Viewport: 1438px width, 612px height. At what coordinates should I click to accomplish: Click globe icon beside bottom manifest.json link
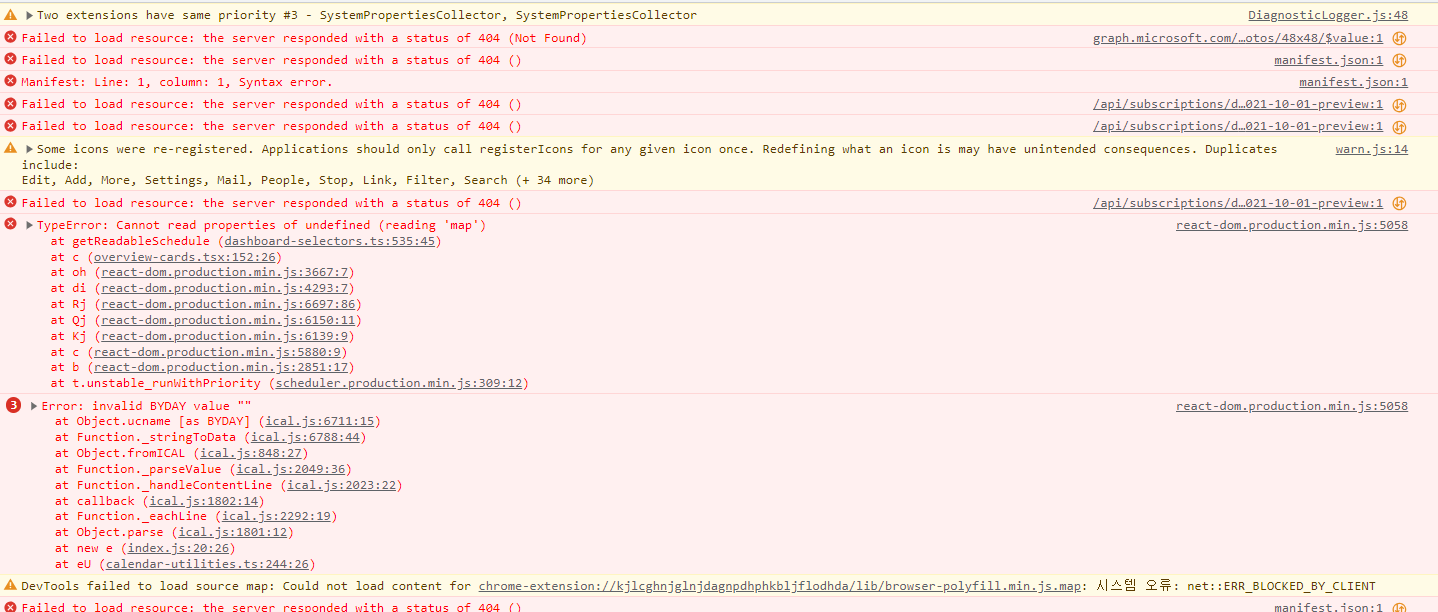[1399, 607]
